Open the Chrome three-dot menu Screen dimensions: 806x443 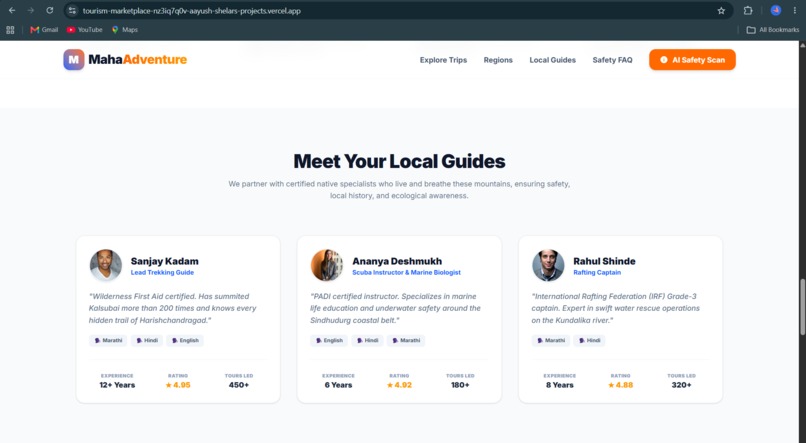point(795,10)
